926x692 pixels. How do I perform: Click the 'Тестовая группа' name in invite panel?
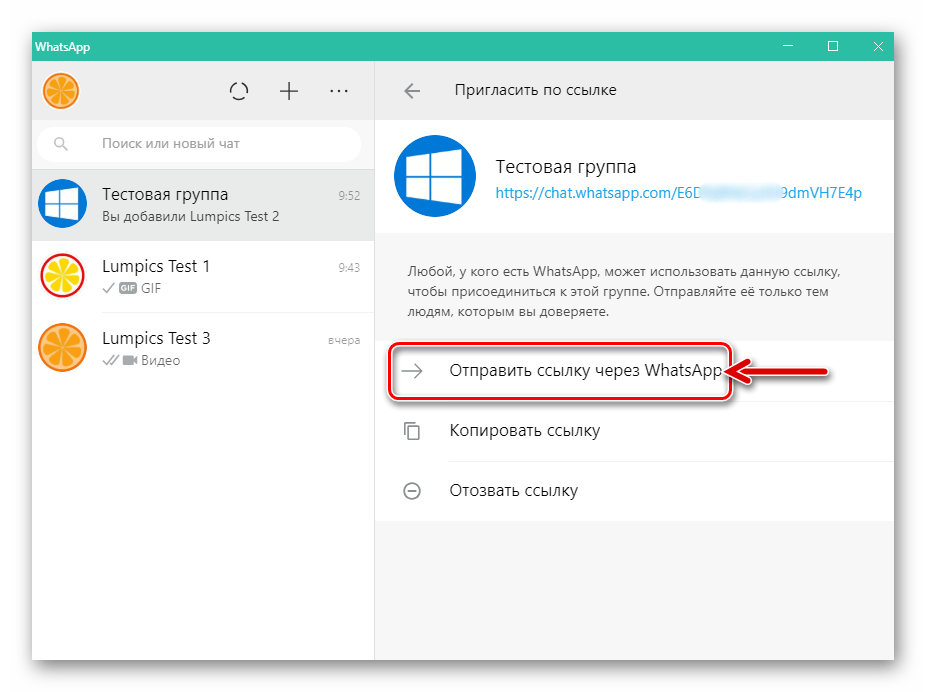[566, 167]
